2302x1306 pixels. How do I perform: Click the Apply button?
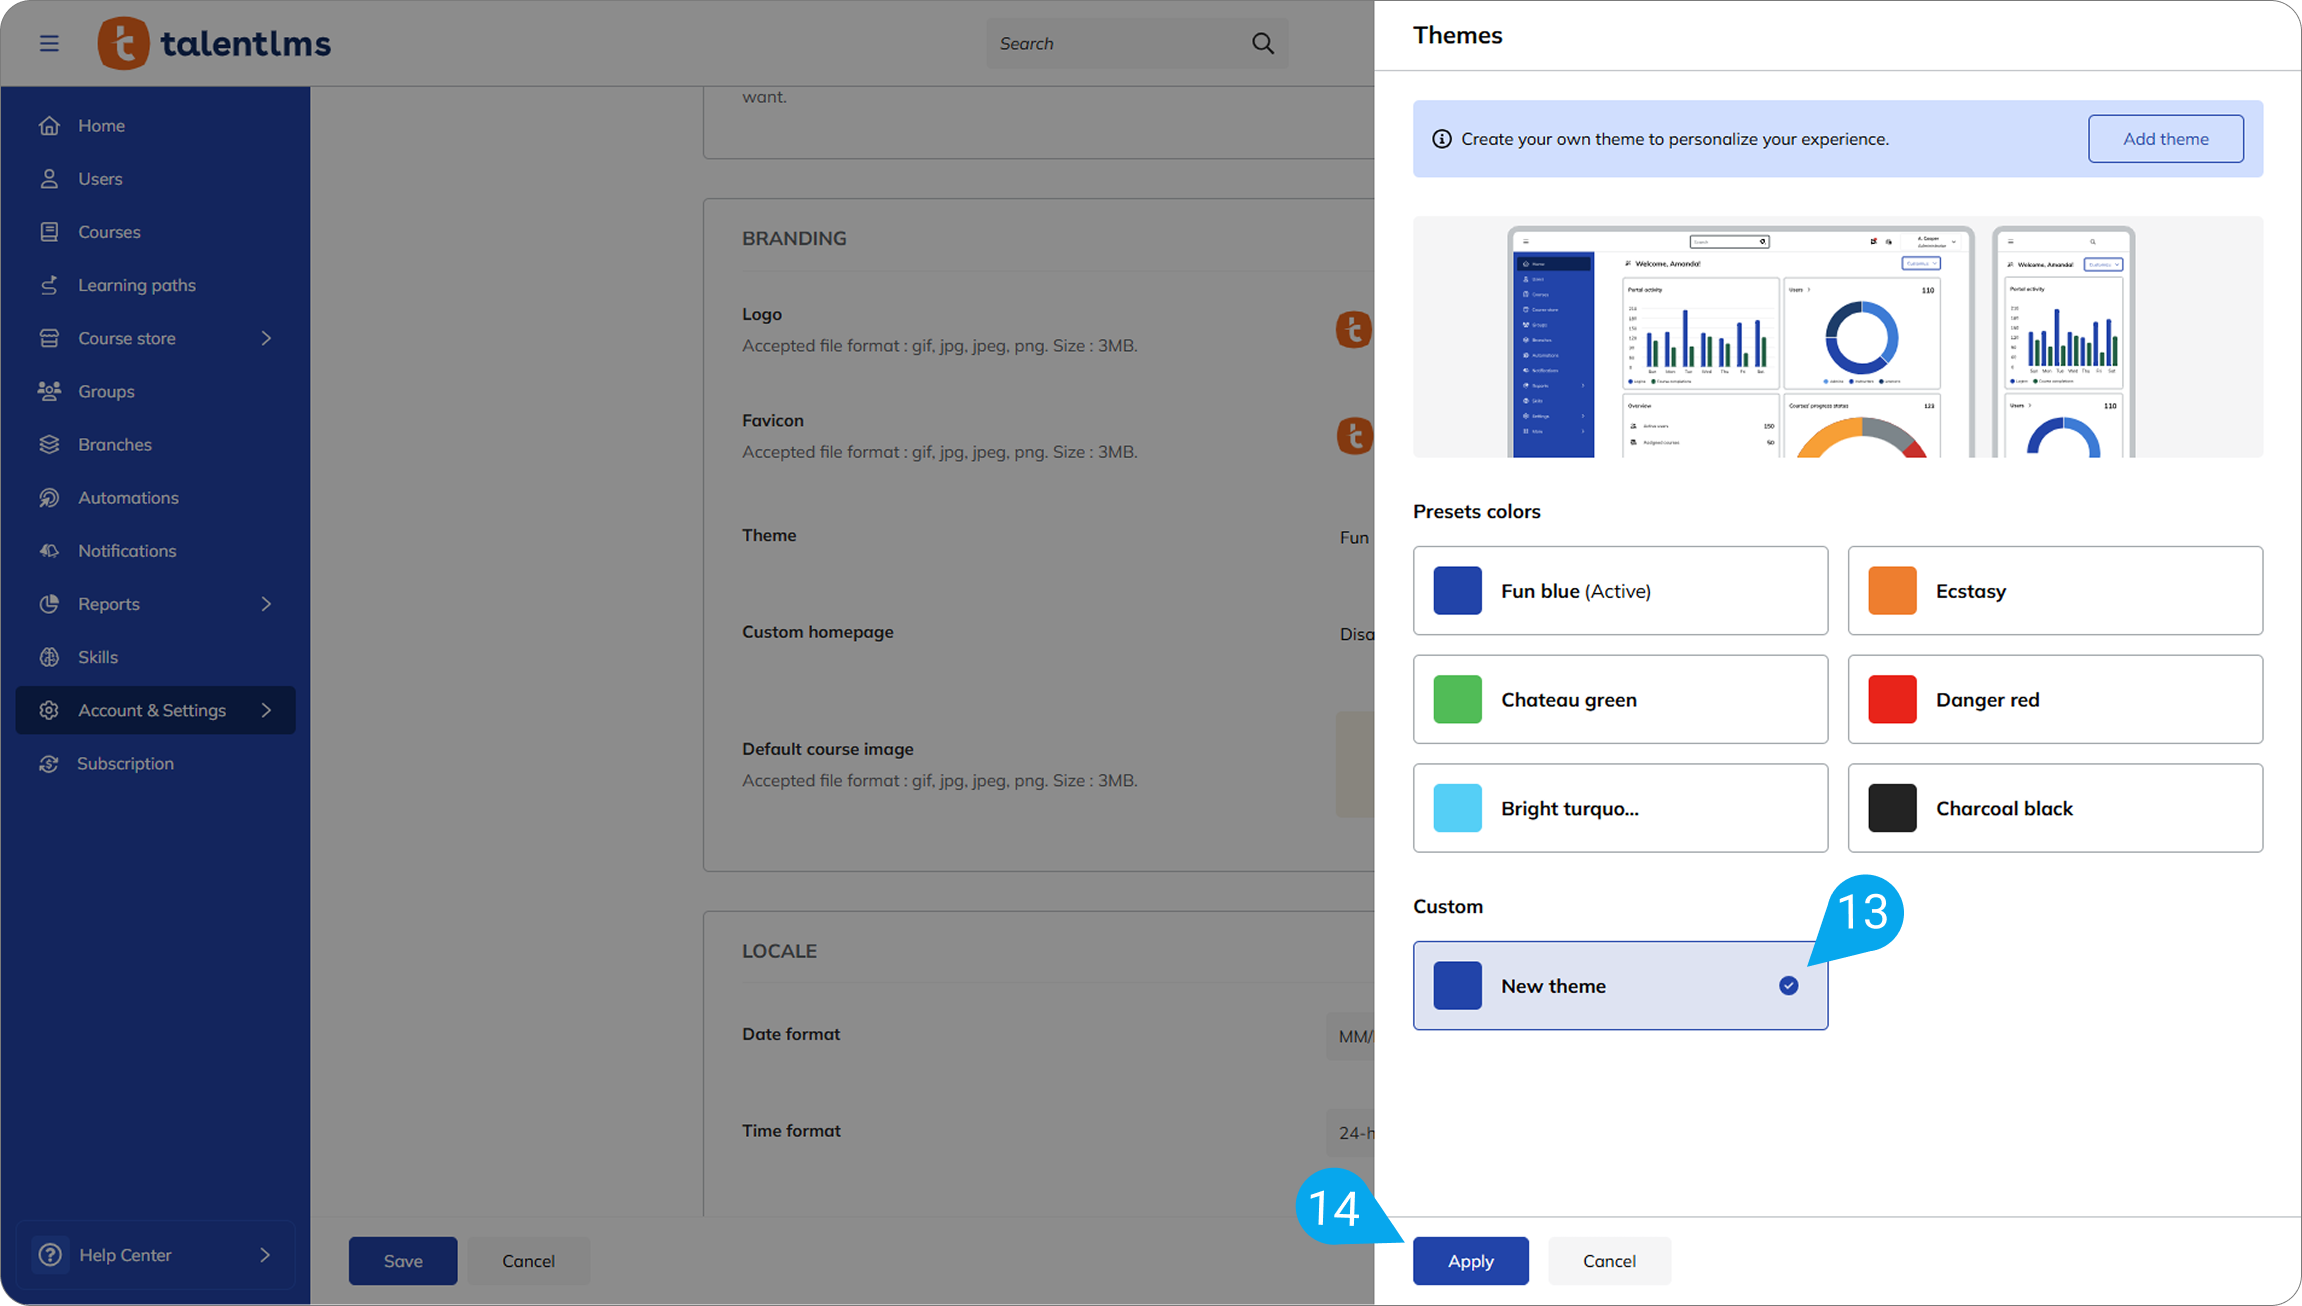1470,1261
